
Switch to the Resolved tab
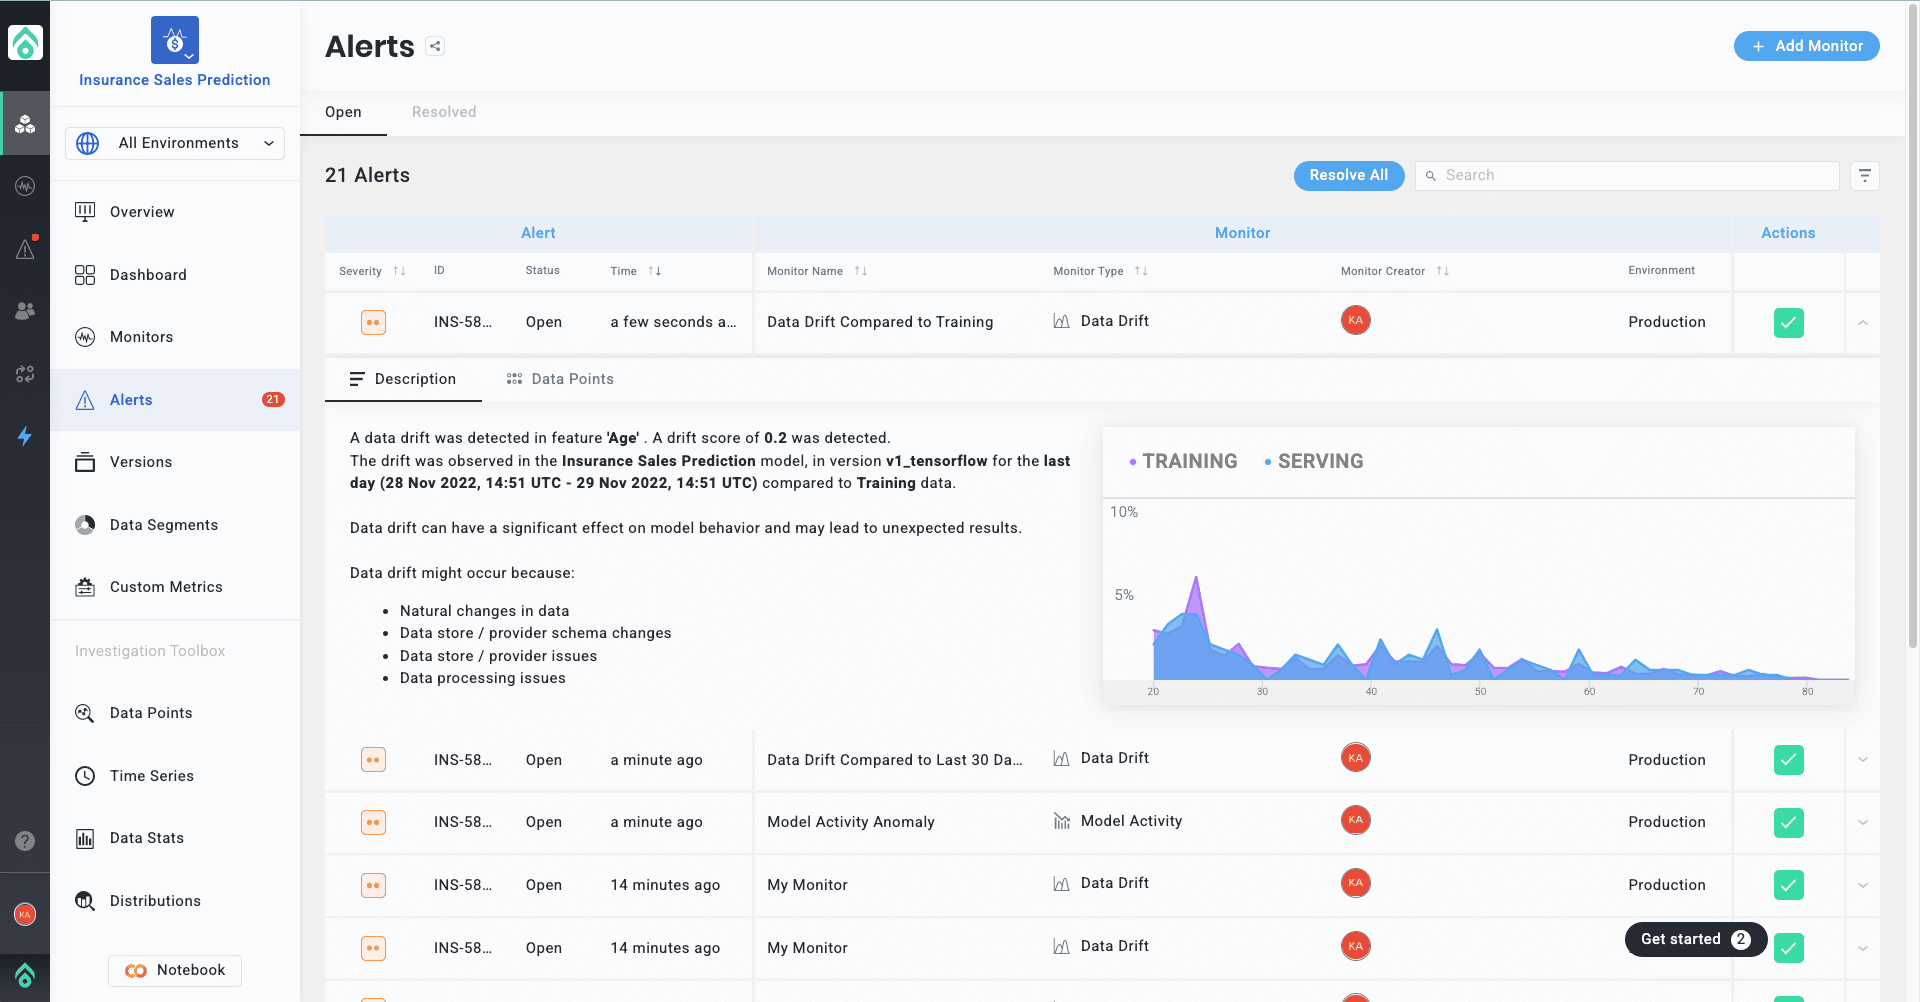tap(444, 112)
